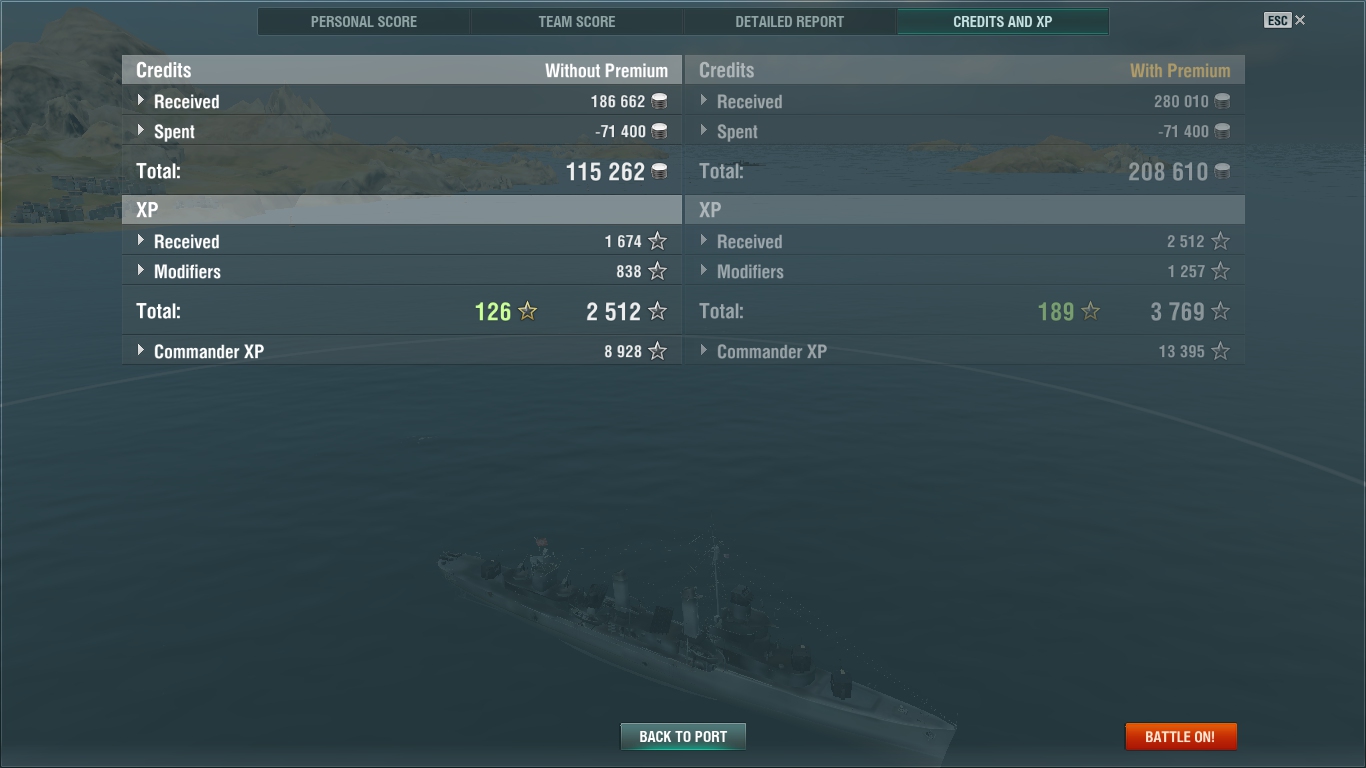This screenshot has height=768, width=1366.
Task: Start next match with Battle On! button
Action: tap(1180, 737)
